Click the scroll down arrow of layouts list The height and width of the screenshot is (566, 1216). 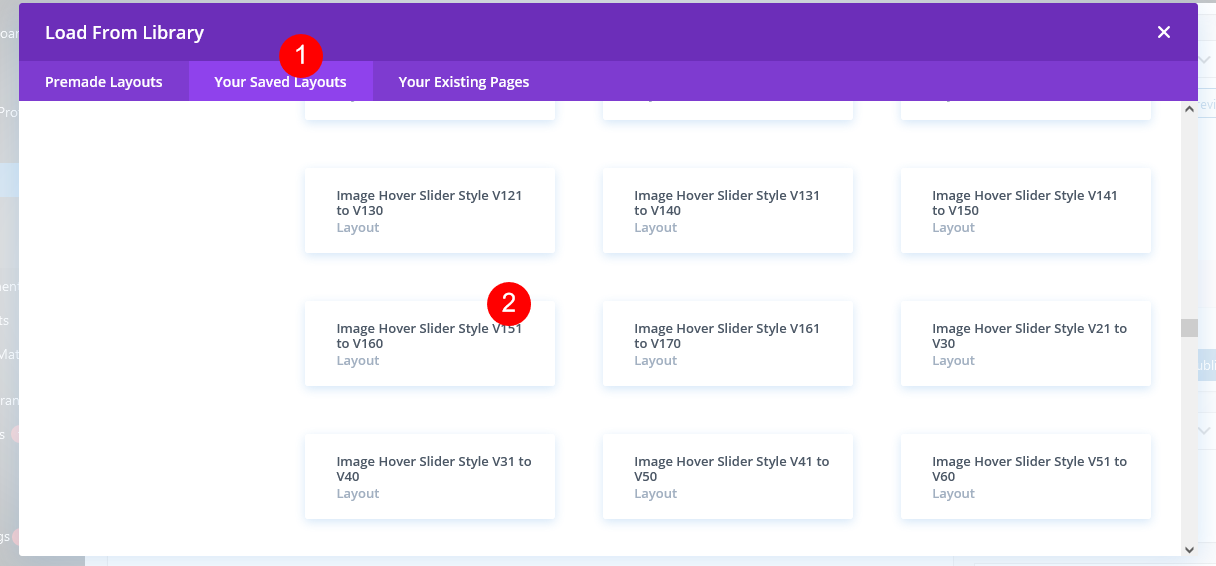(1189, 548)
